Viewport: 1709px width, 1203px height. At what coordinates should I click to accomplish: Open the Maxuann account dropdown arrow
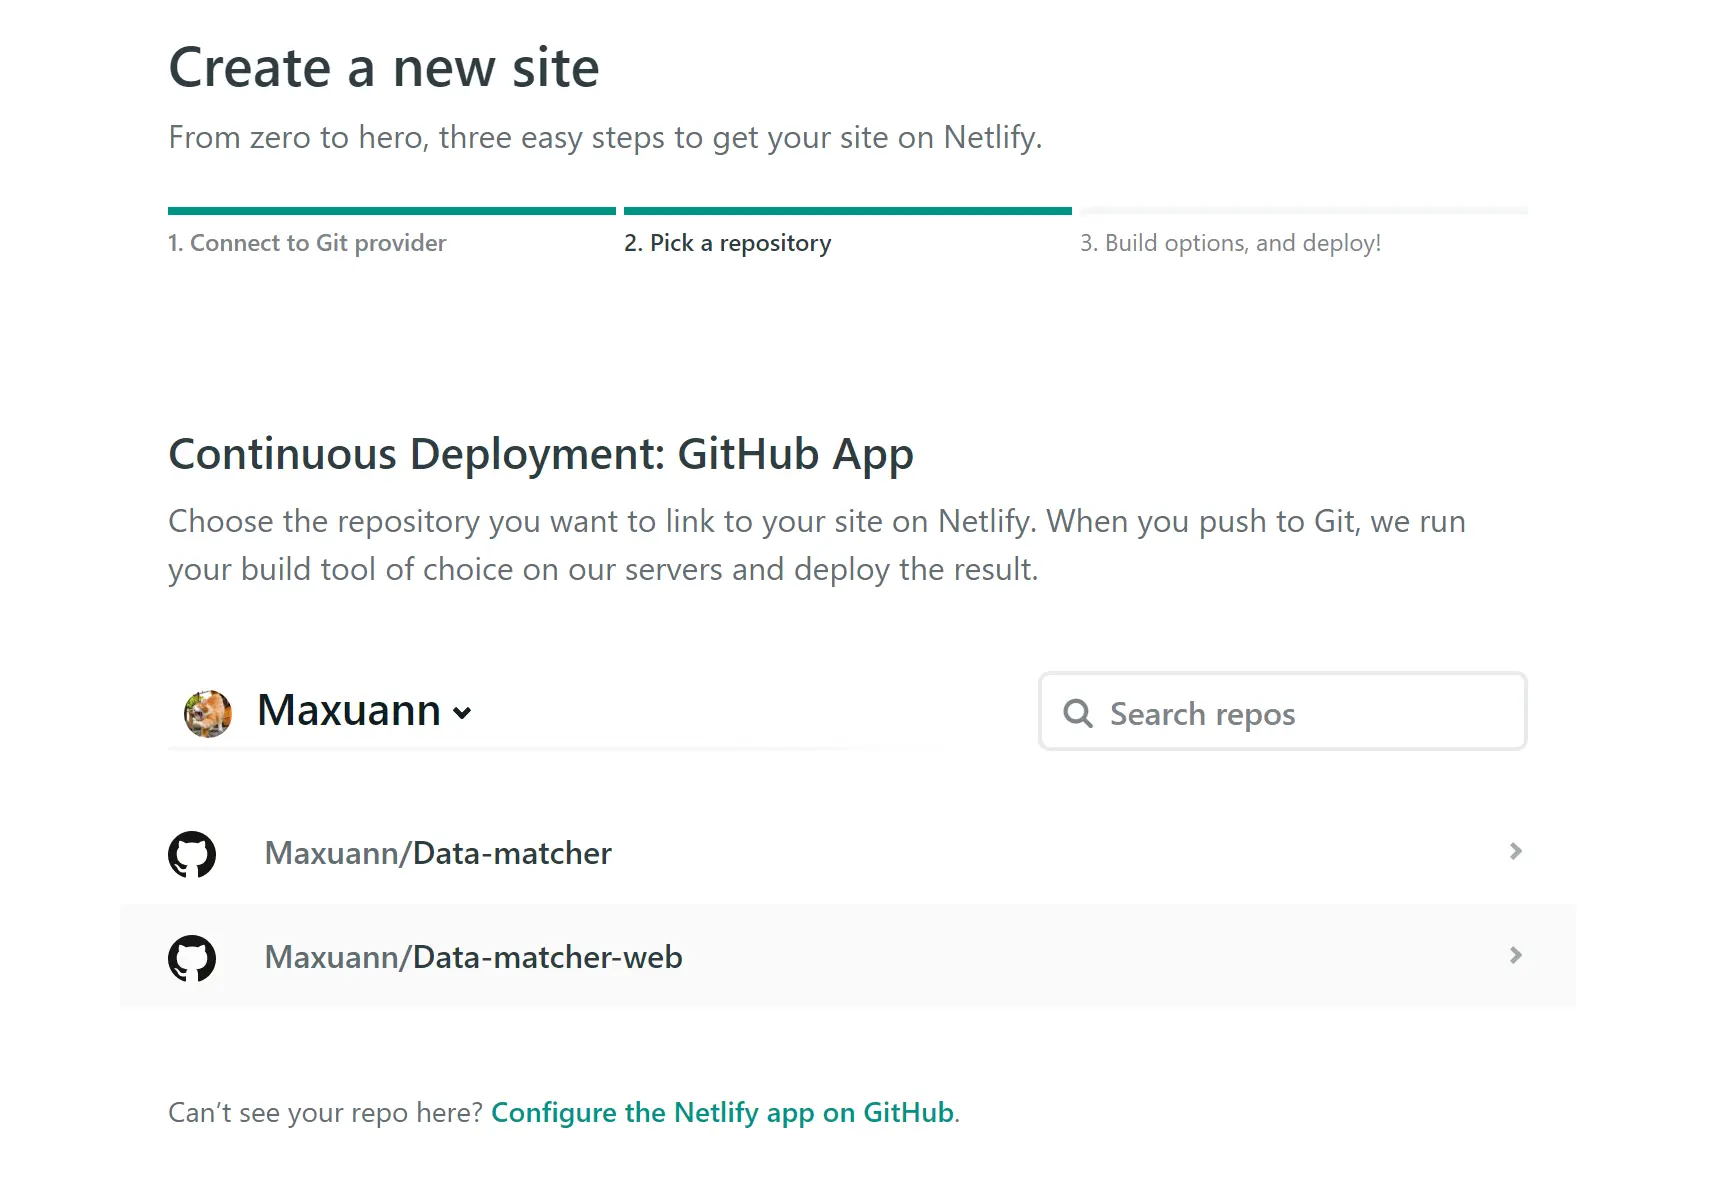pyautogui.click(x=462, y=713)
